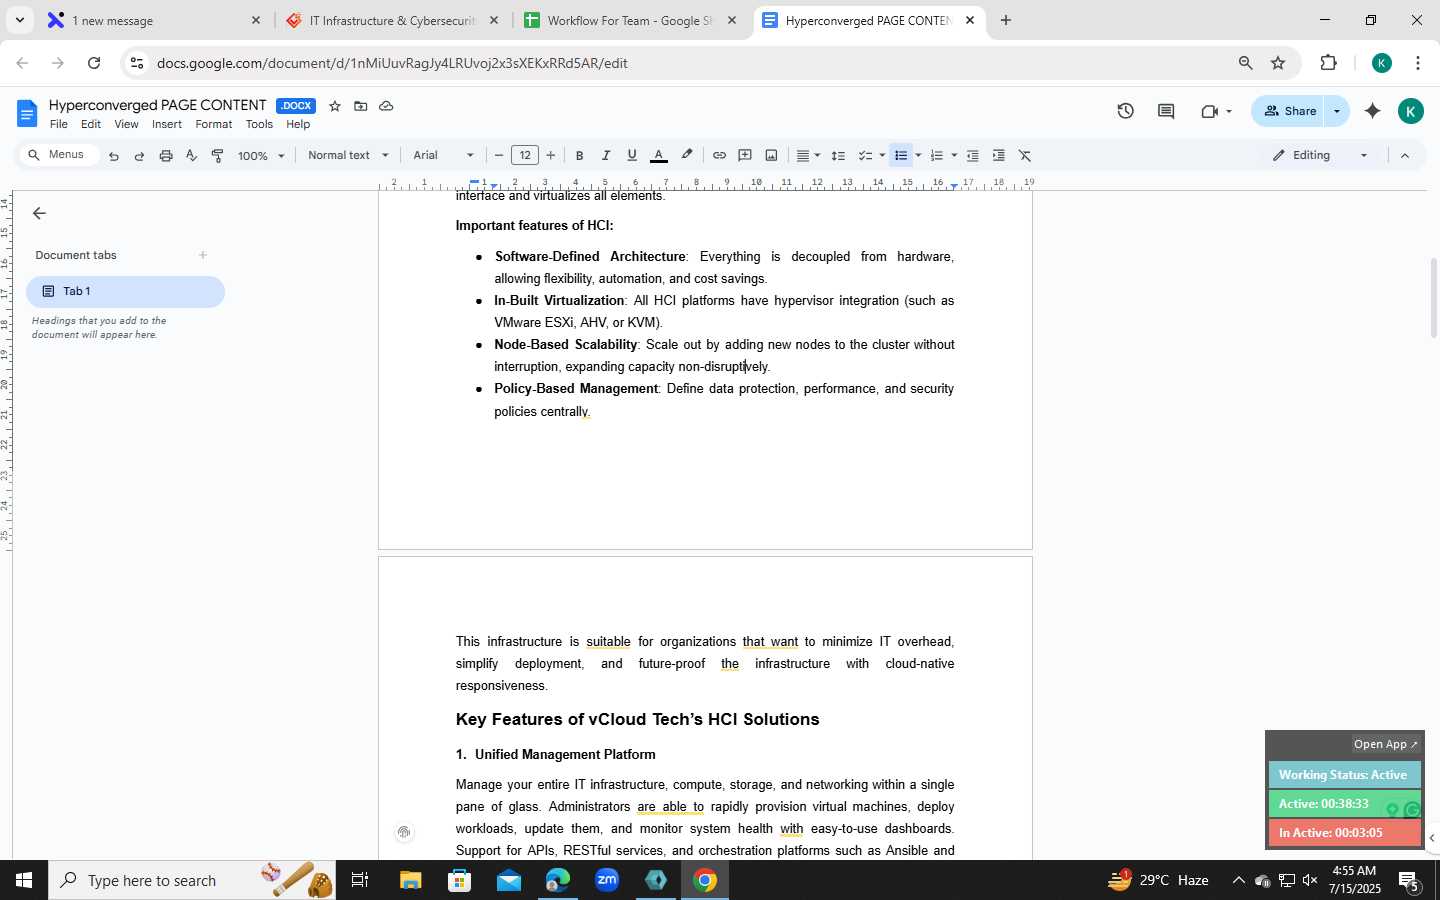The image size is (1440, 900).
Task: Open the Format menu
Action: 214,125
